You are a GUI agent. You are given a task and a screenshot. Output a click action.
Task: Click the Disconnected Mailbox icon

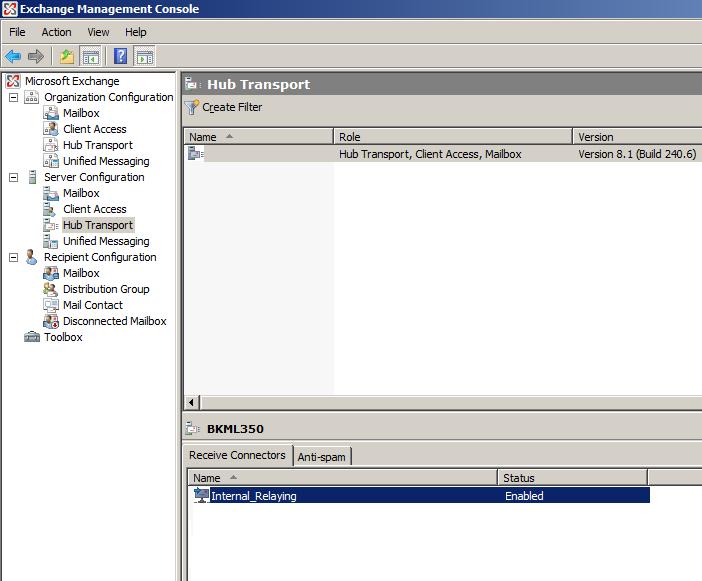[x=51, y=321]
